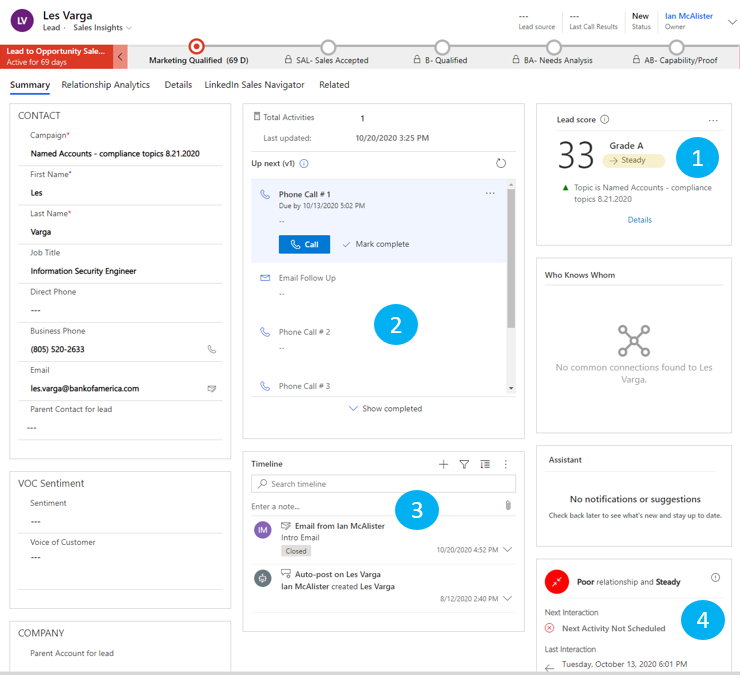The height and width of the screenshot is (682, 741).
Task: Toggle timeline expand all records icon
Action: [x=485, y=465]
